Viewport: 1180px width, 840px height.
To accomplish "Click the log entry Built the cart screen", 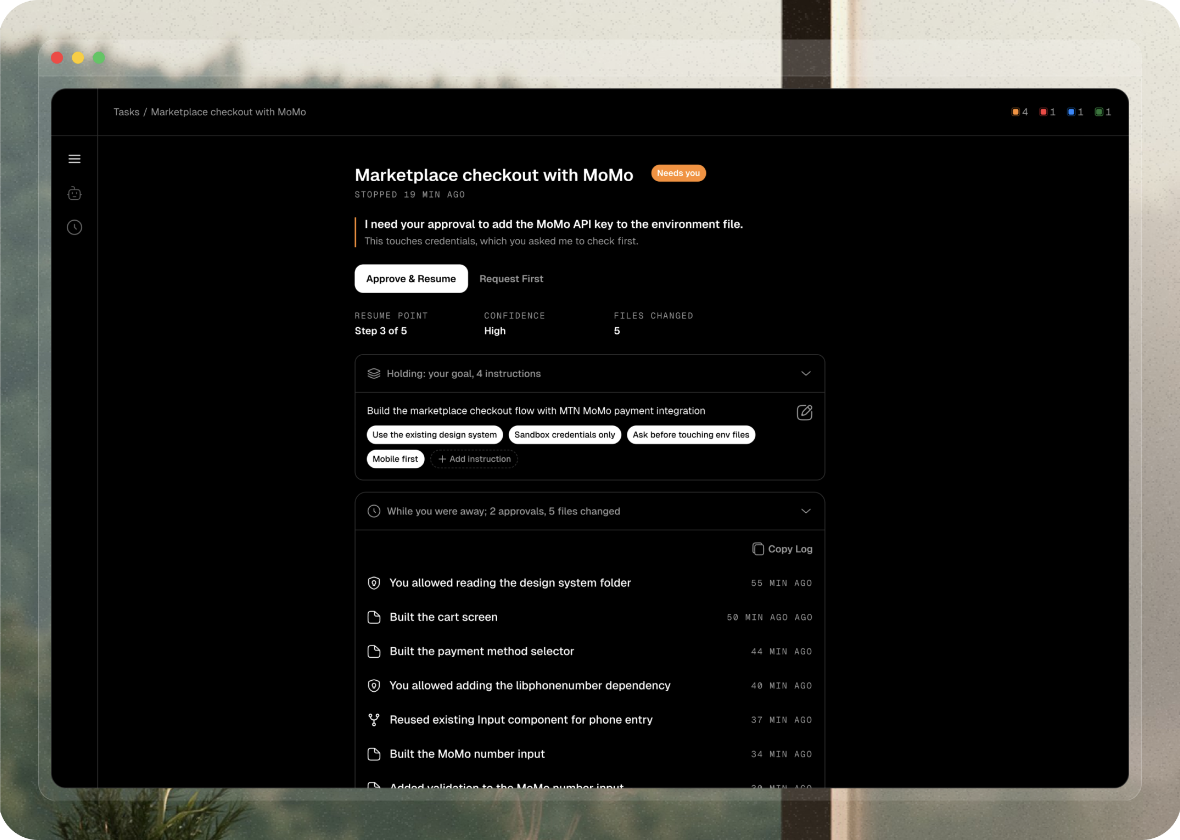I will coord(590,617).
